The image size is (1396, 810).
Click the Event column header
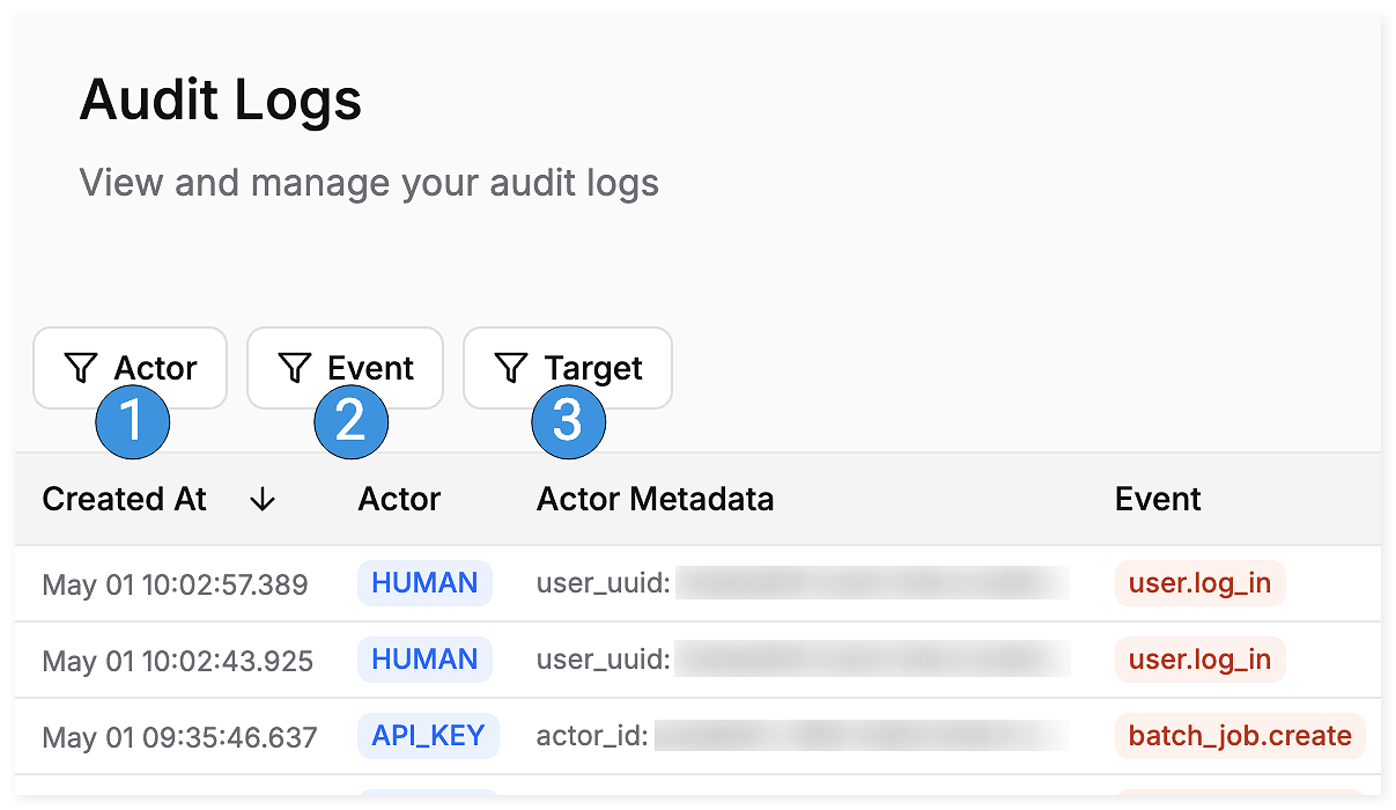click(1158, 499)
